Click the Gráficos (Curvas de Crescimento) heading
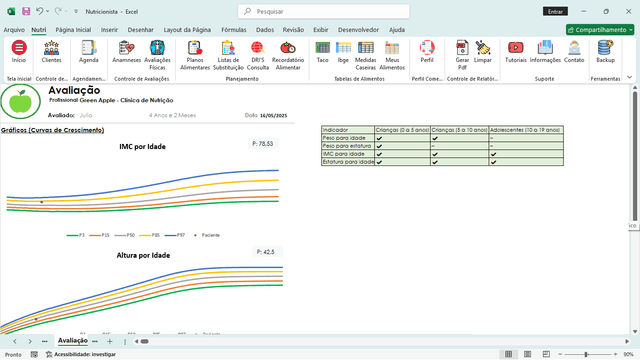The height and width of the screenshot is (360, 640). pyautogui.click(x=53, y=130)
